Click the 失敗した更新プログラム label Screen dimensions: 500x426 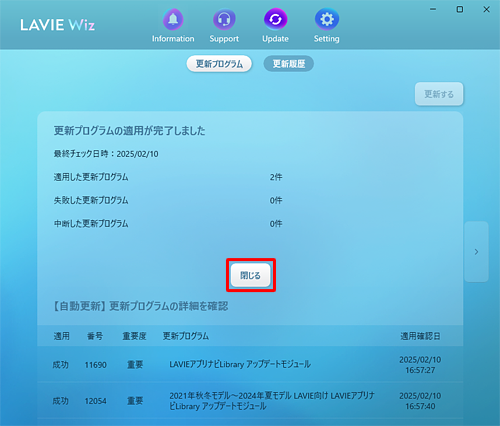coord(91,200)
